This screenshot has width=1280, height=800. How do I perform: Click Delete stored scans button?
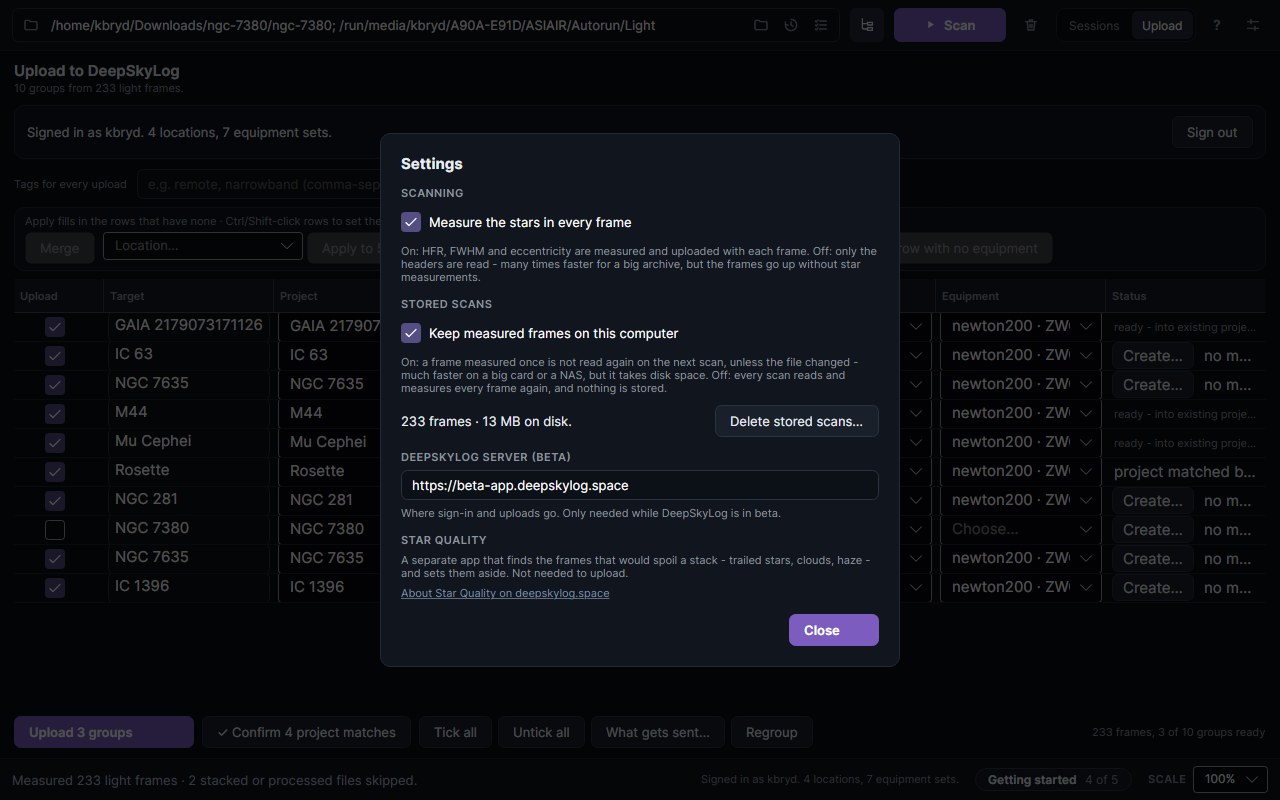coord(796,421)
